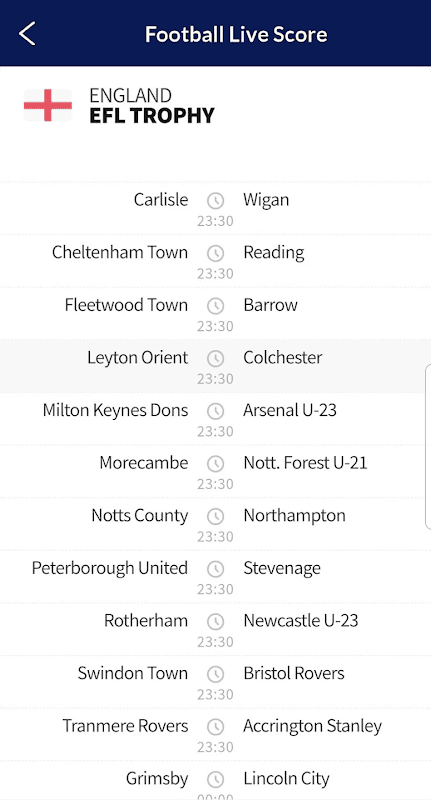The width and height of the screenshot is (431, 800).
Task: Select the Arsenal U-23 team name
Action: tap(290, 410)
